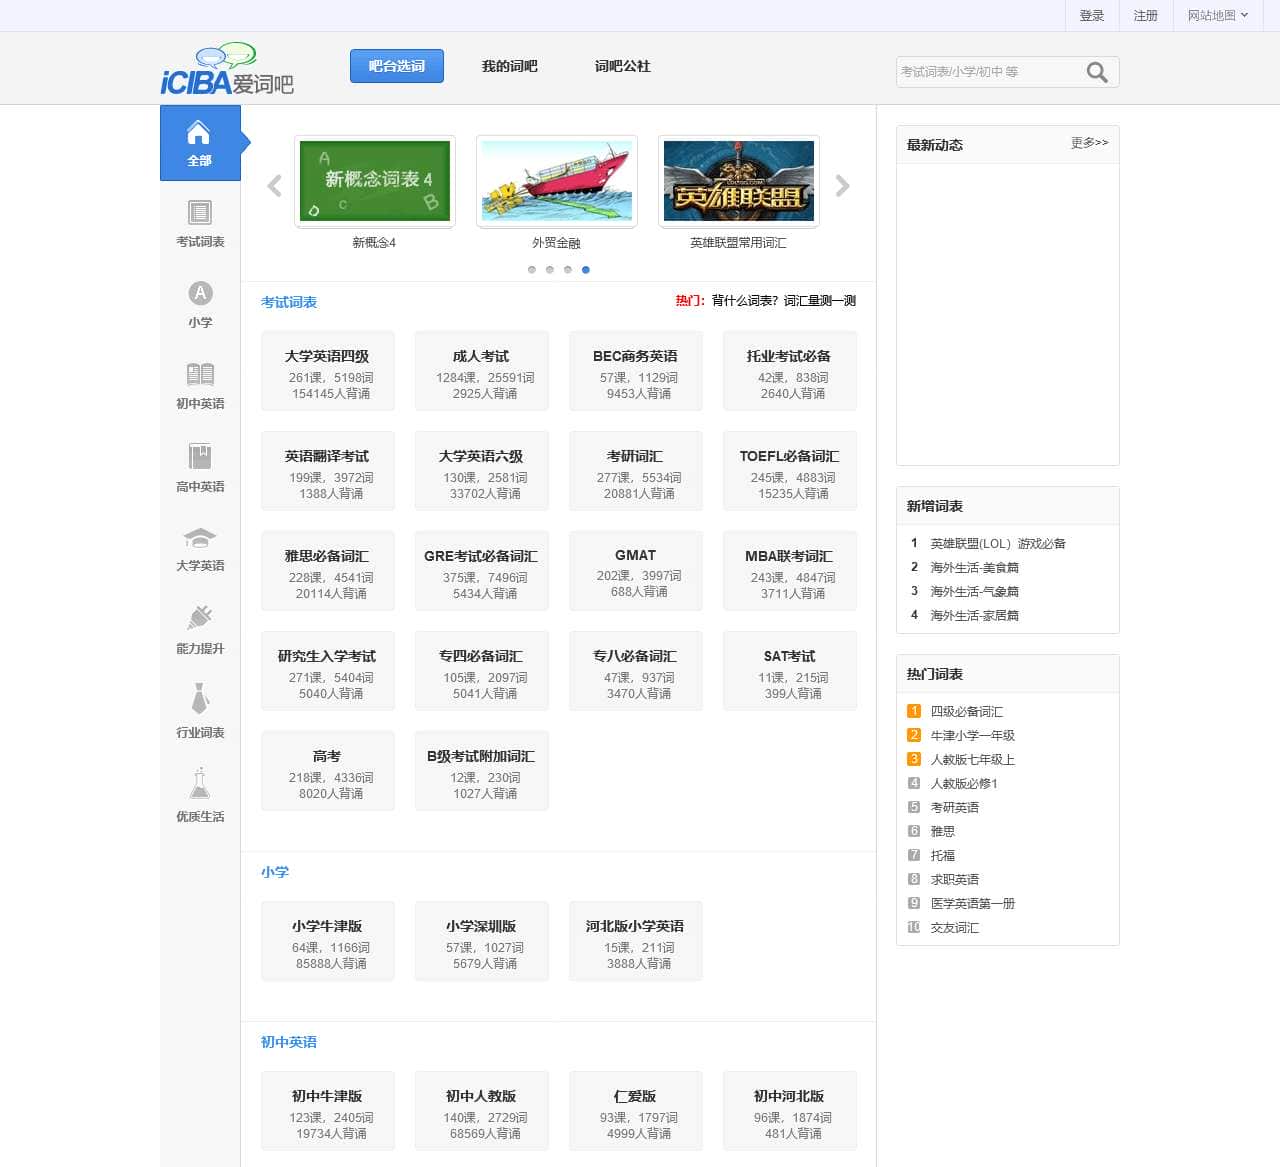The height and width of the screenshot is (1167, 1280).
Task: Open the 大学英语四级 word list card
Action: point(328,371)
